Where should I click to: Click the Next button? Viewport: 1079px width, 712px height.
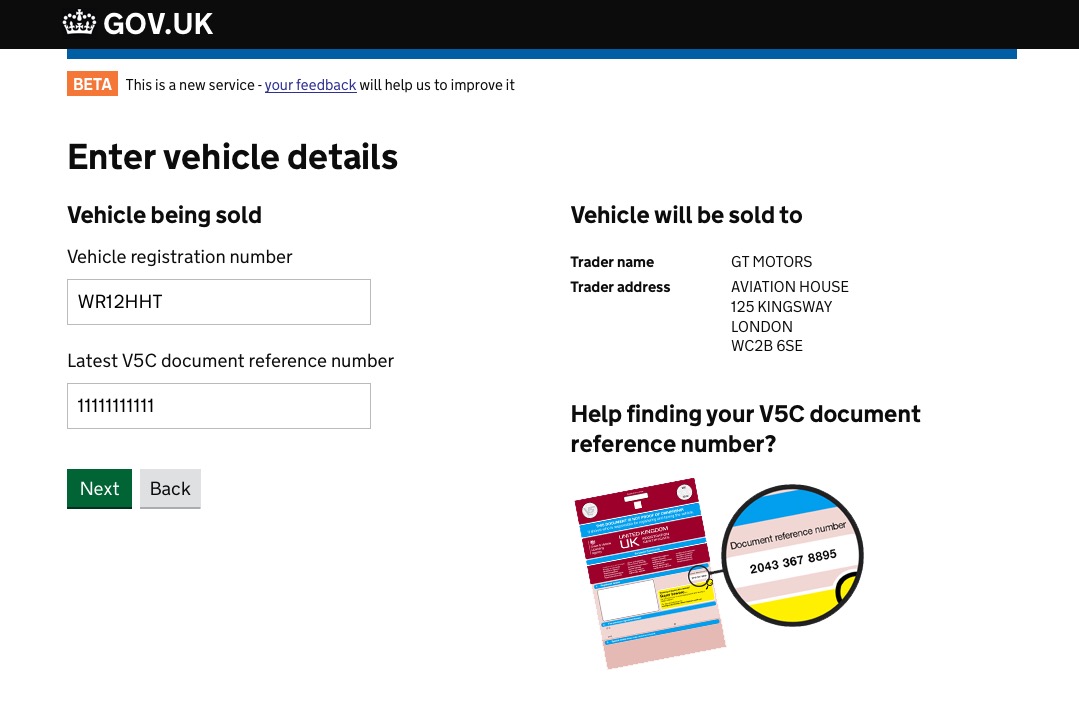coord(99,488)
